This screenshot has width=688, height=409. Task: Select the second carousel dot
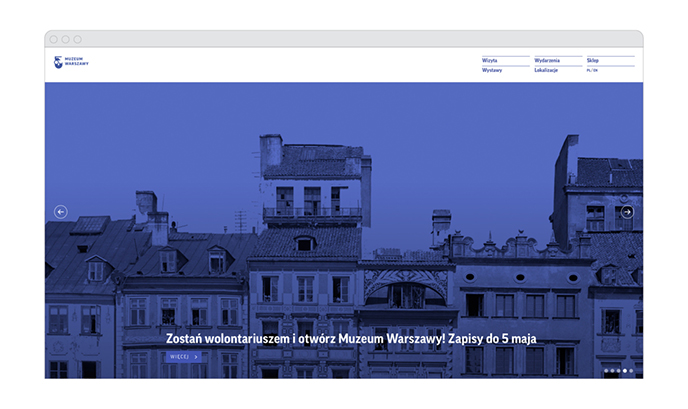612,371
